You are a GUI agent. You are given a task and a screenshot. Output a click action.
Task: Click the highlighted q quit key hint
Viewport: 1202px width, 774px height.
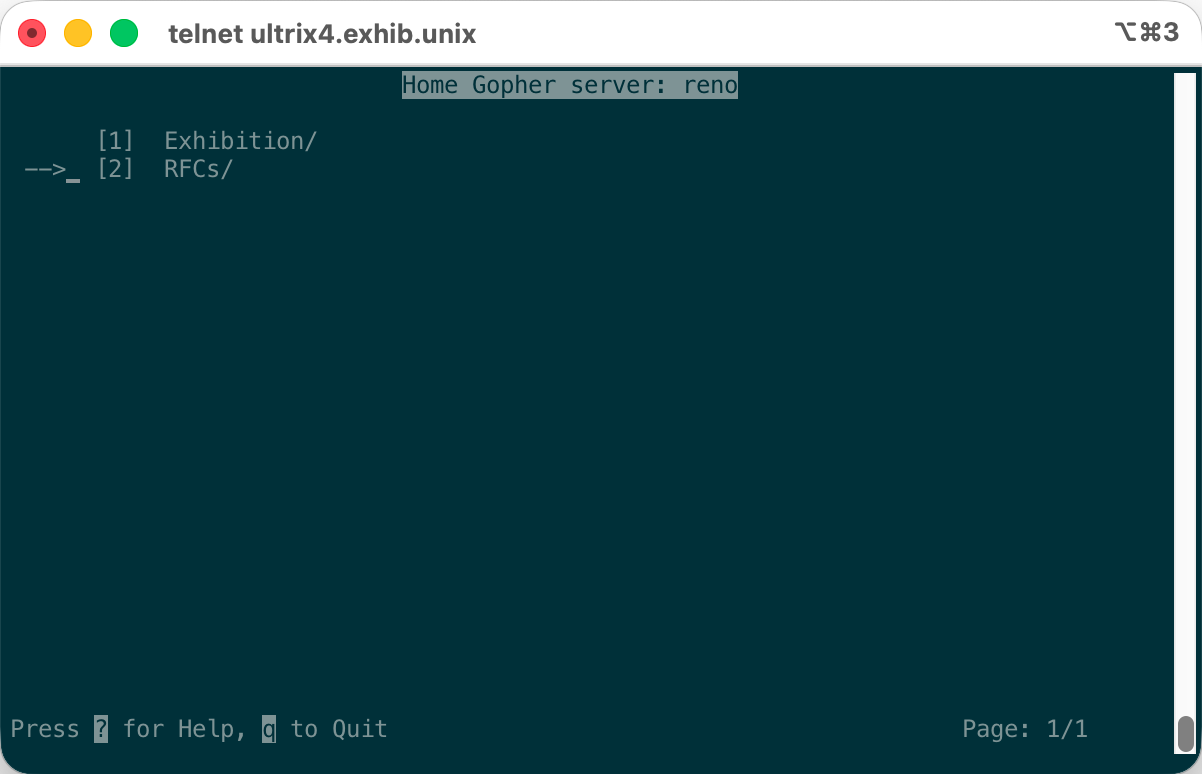(269, 729)
